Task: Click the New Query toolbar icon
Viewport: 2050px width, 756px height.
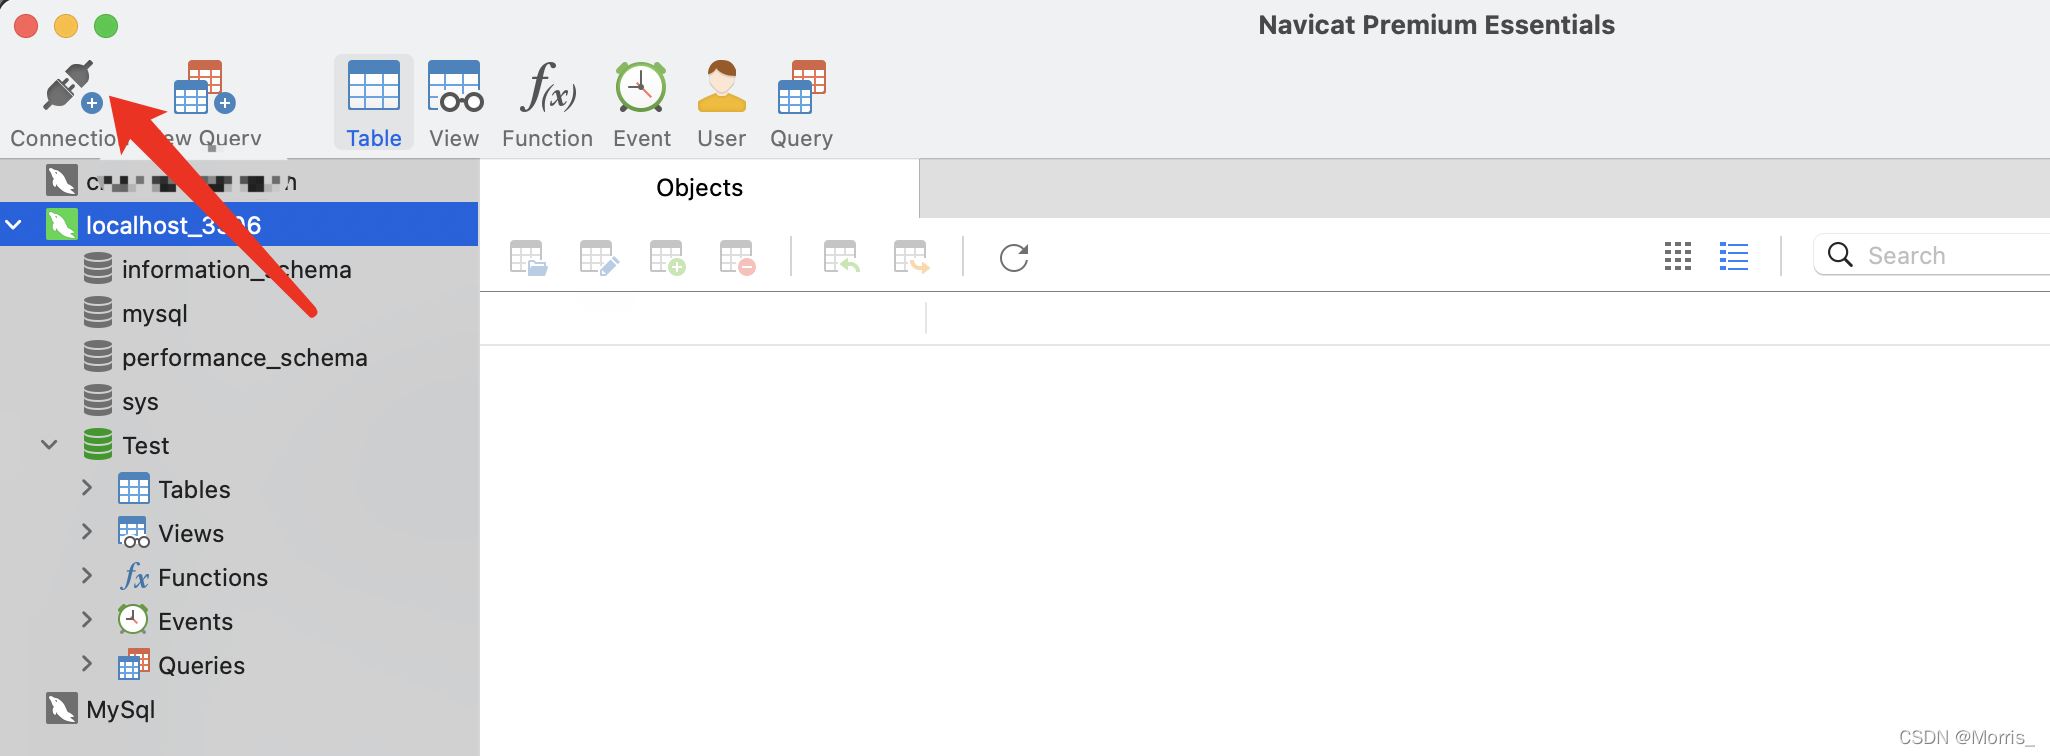Action: pyautogui.click(x=205, y=88)
